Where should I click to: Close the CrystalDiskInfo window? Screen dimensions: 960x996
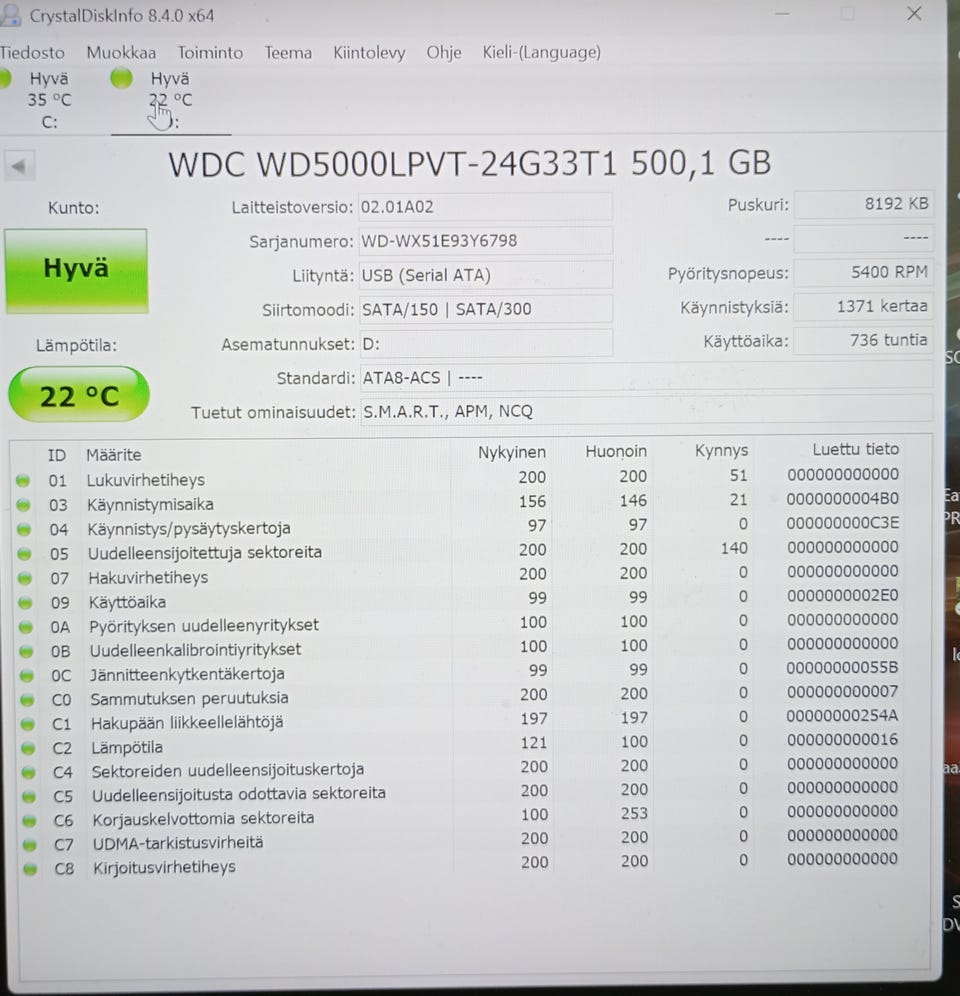click(x=914, y=13)
